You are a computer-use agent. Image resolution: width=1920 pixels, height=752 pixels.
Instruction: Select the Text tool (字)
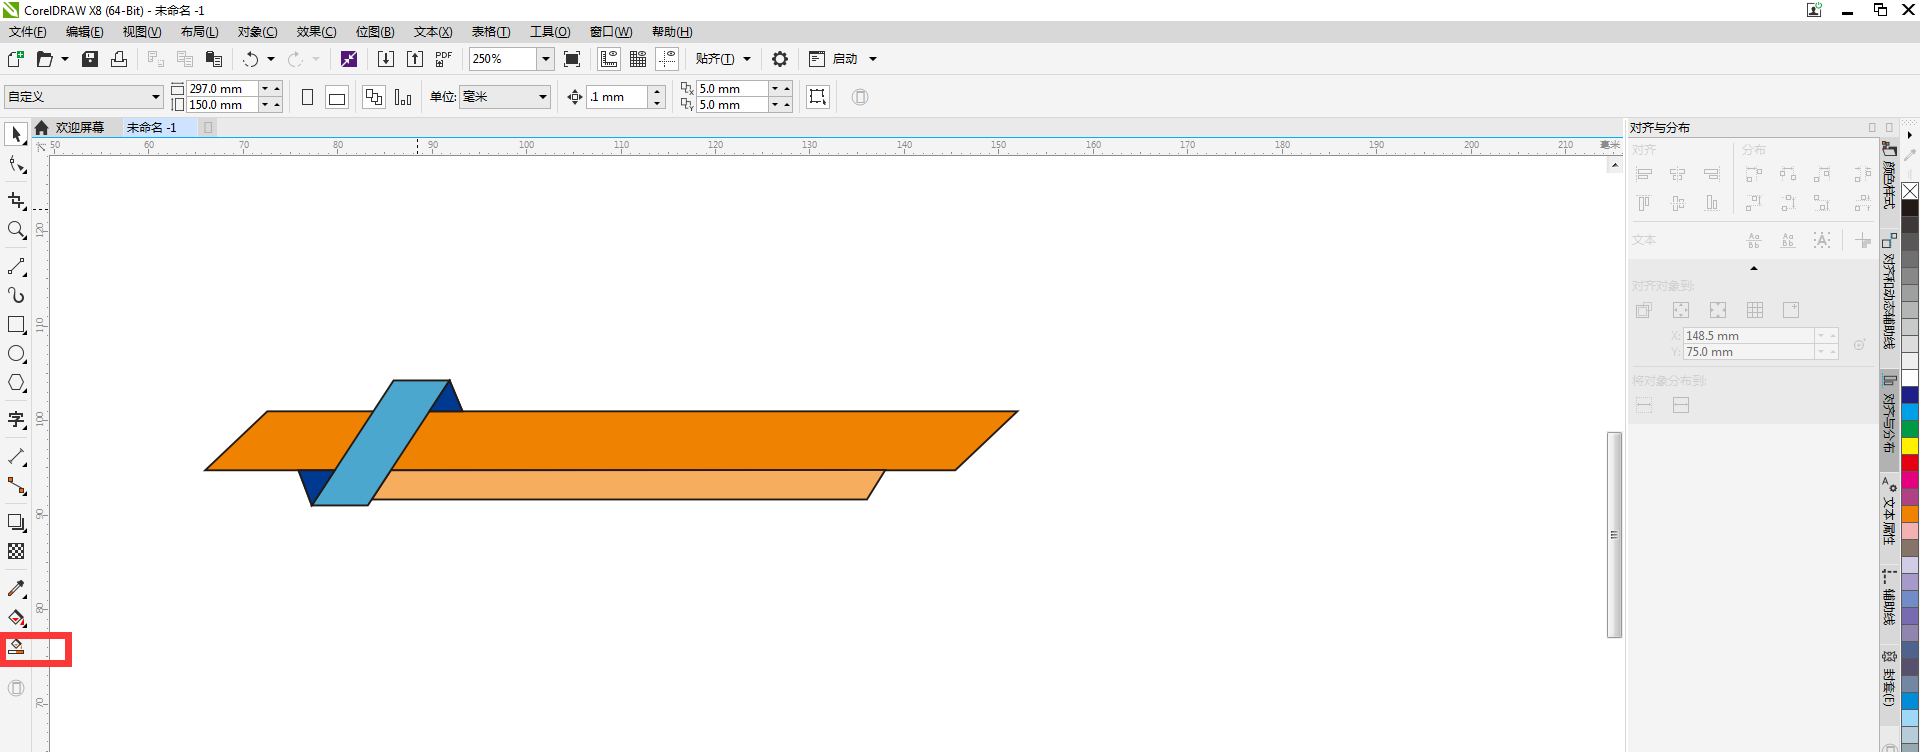tap(16, 420)
